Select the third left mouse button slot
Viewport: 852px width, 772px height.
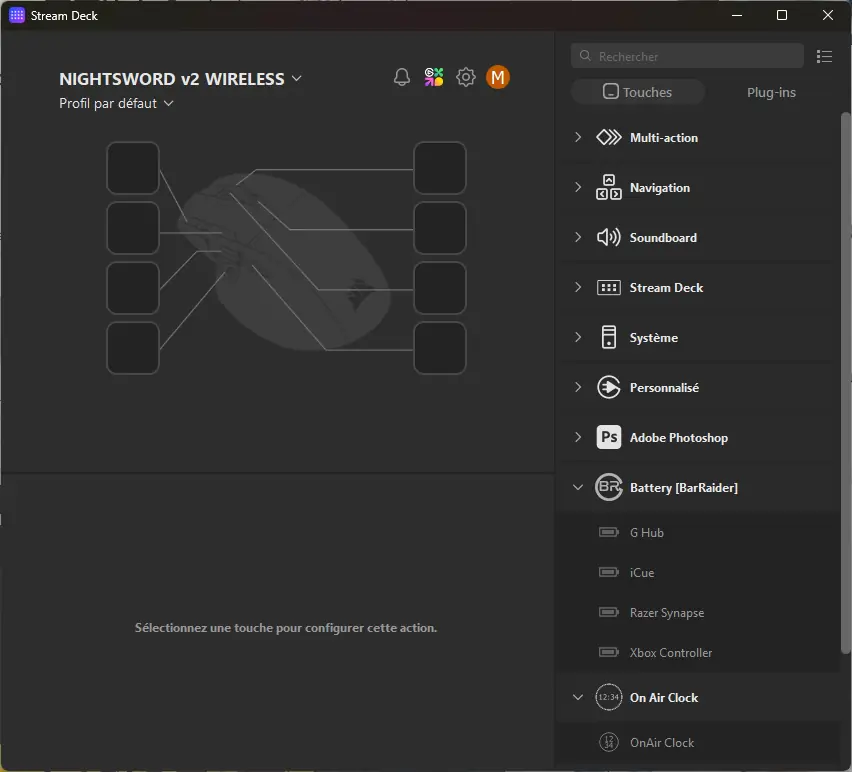tap(133, 288)
